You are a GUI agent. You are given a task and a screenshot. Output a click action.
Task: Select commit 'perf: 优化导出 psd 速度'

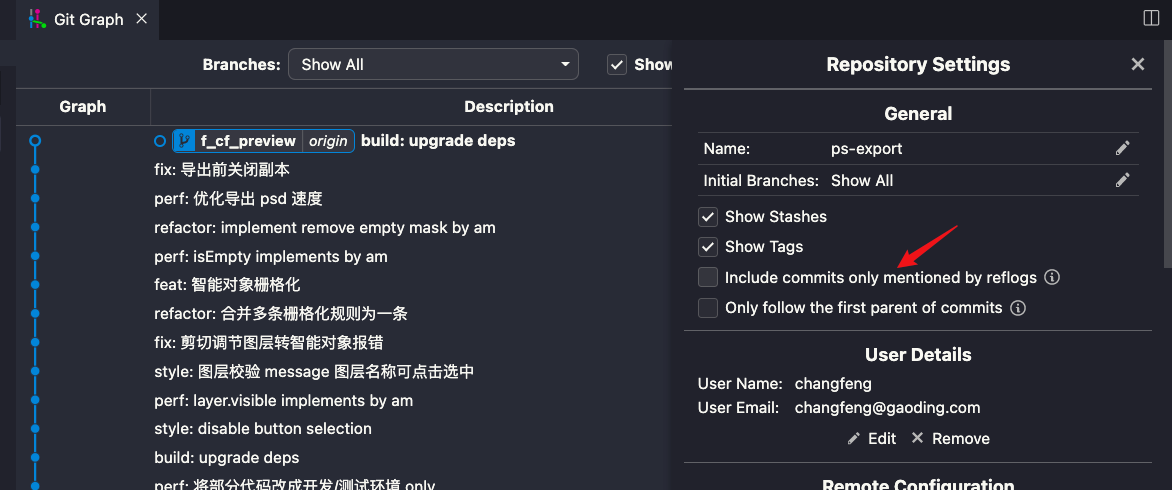pos(238,199)
